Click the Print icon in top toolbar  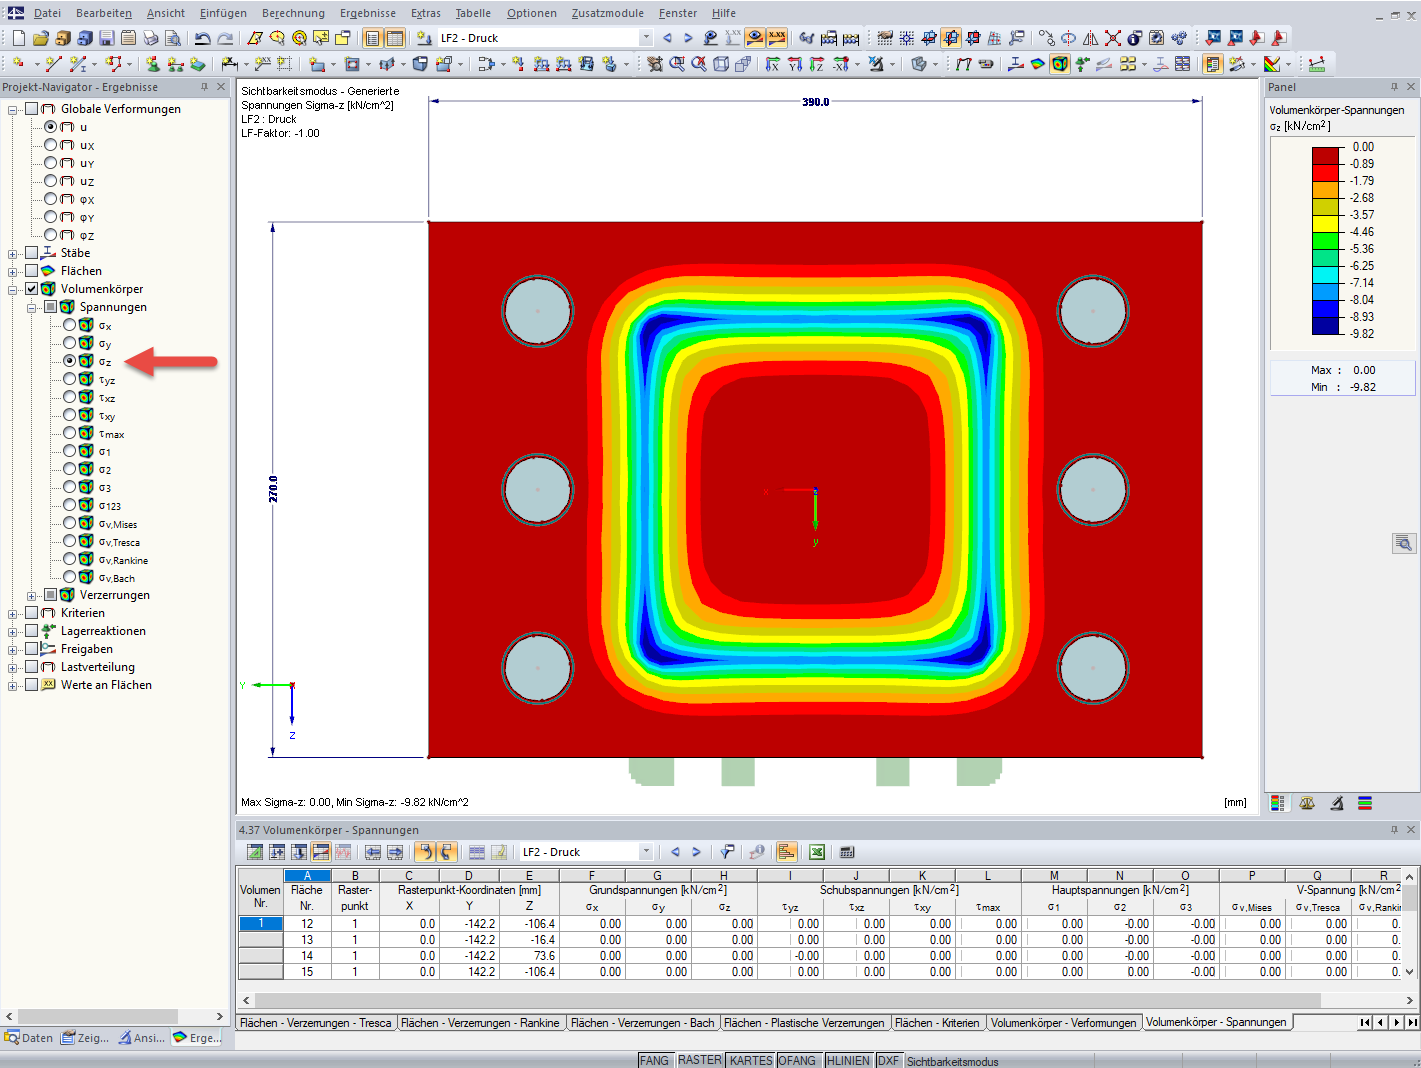tap(150, 38)
